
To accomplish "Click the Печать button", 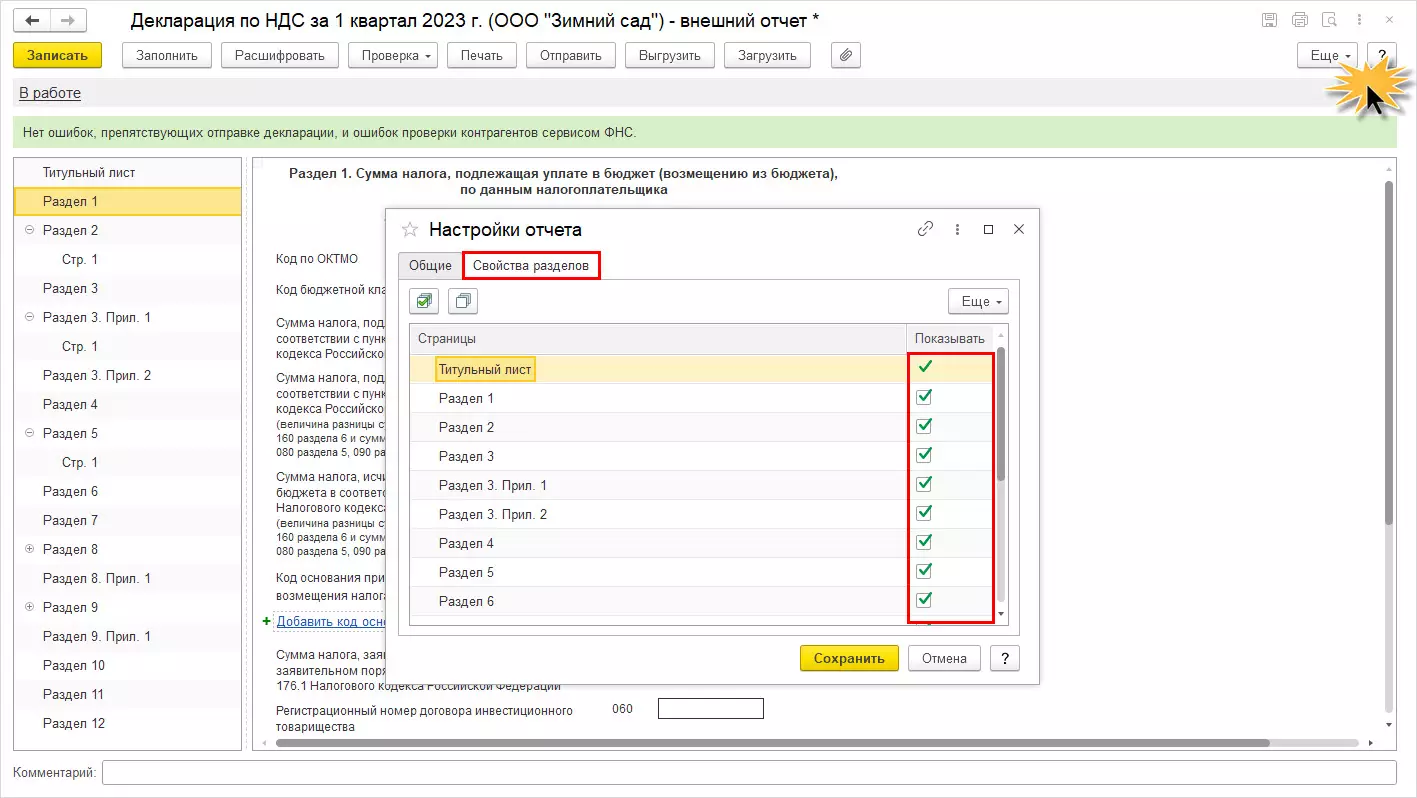I will (x=482, y=55).
